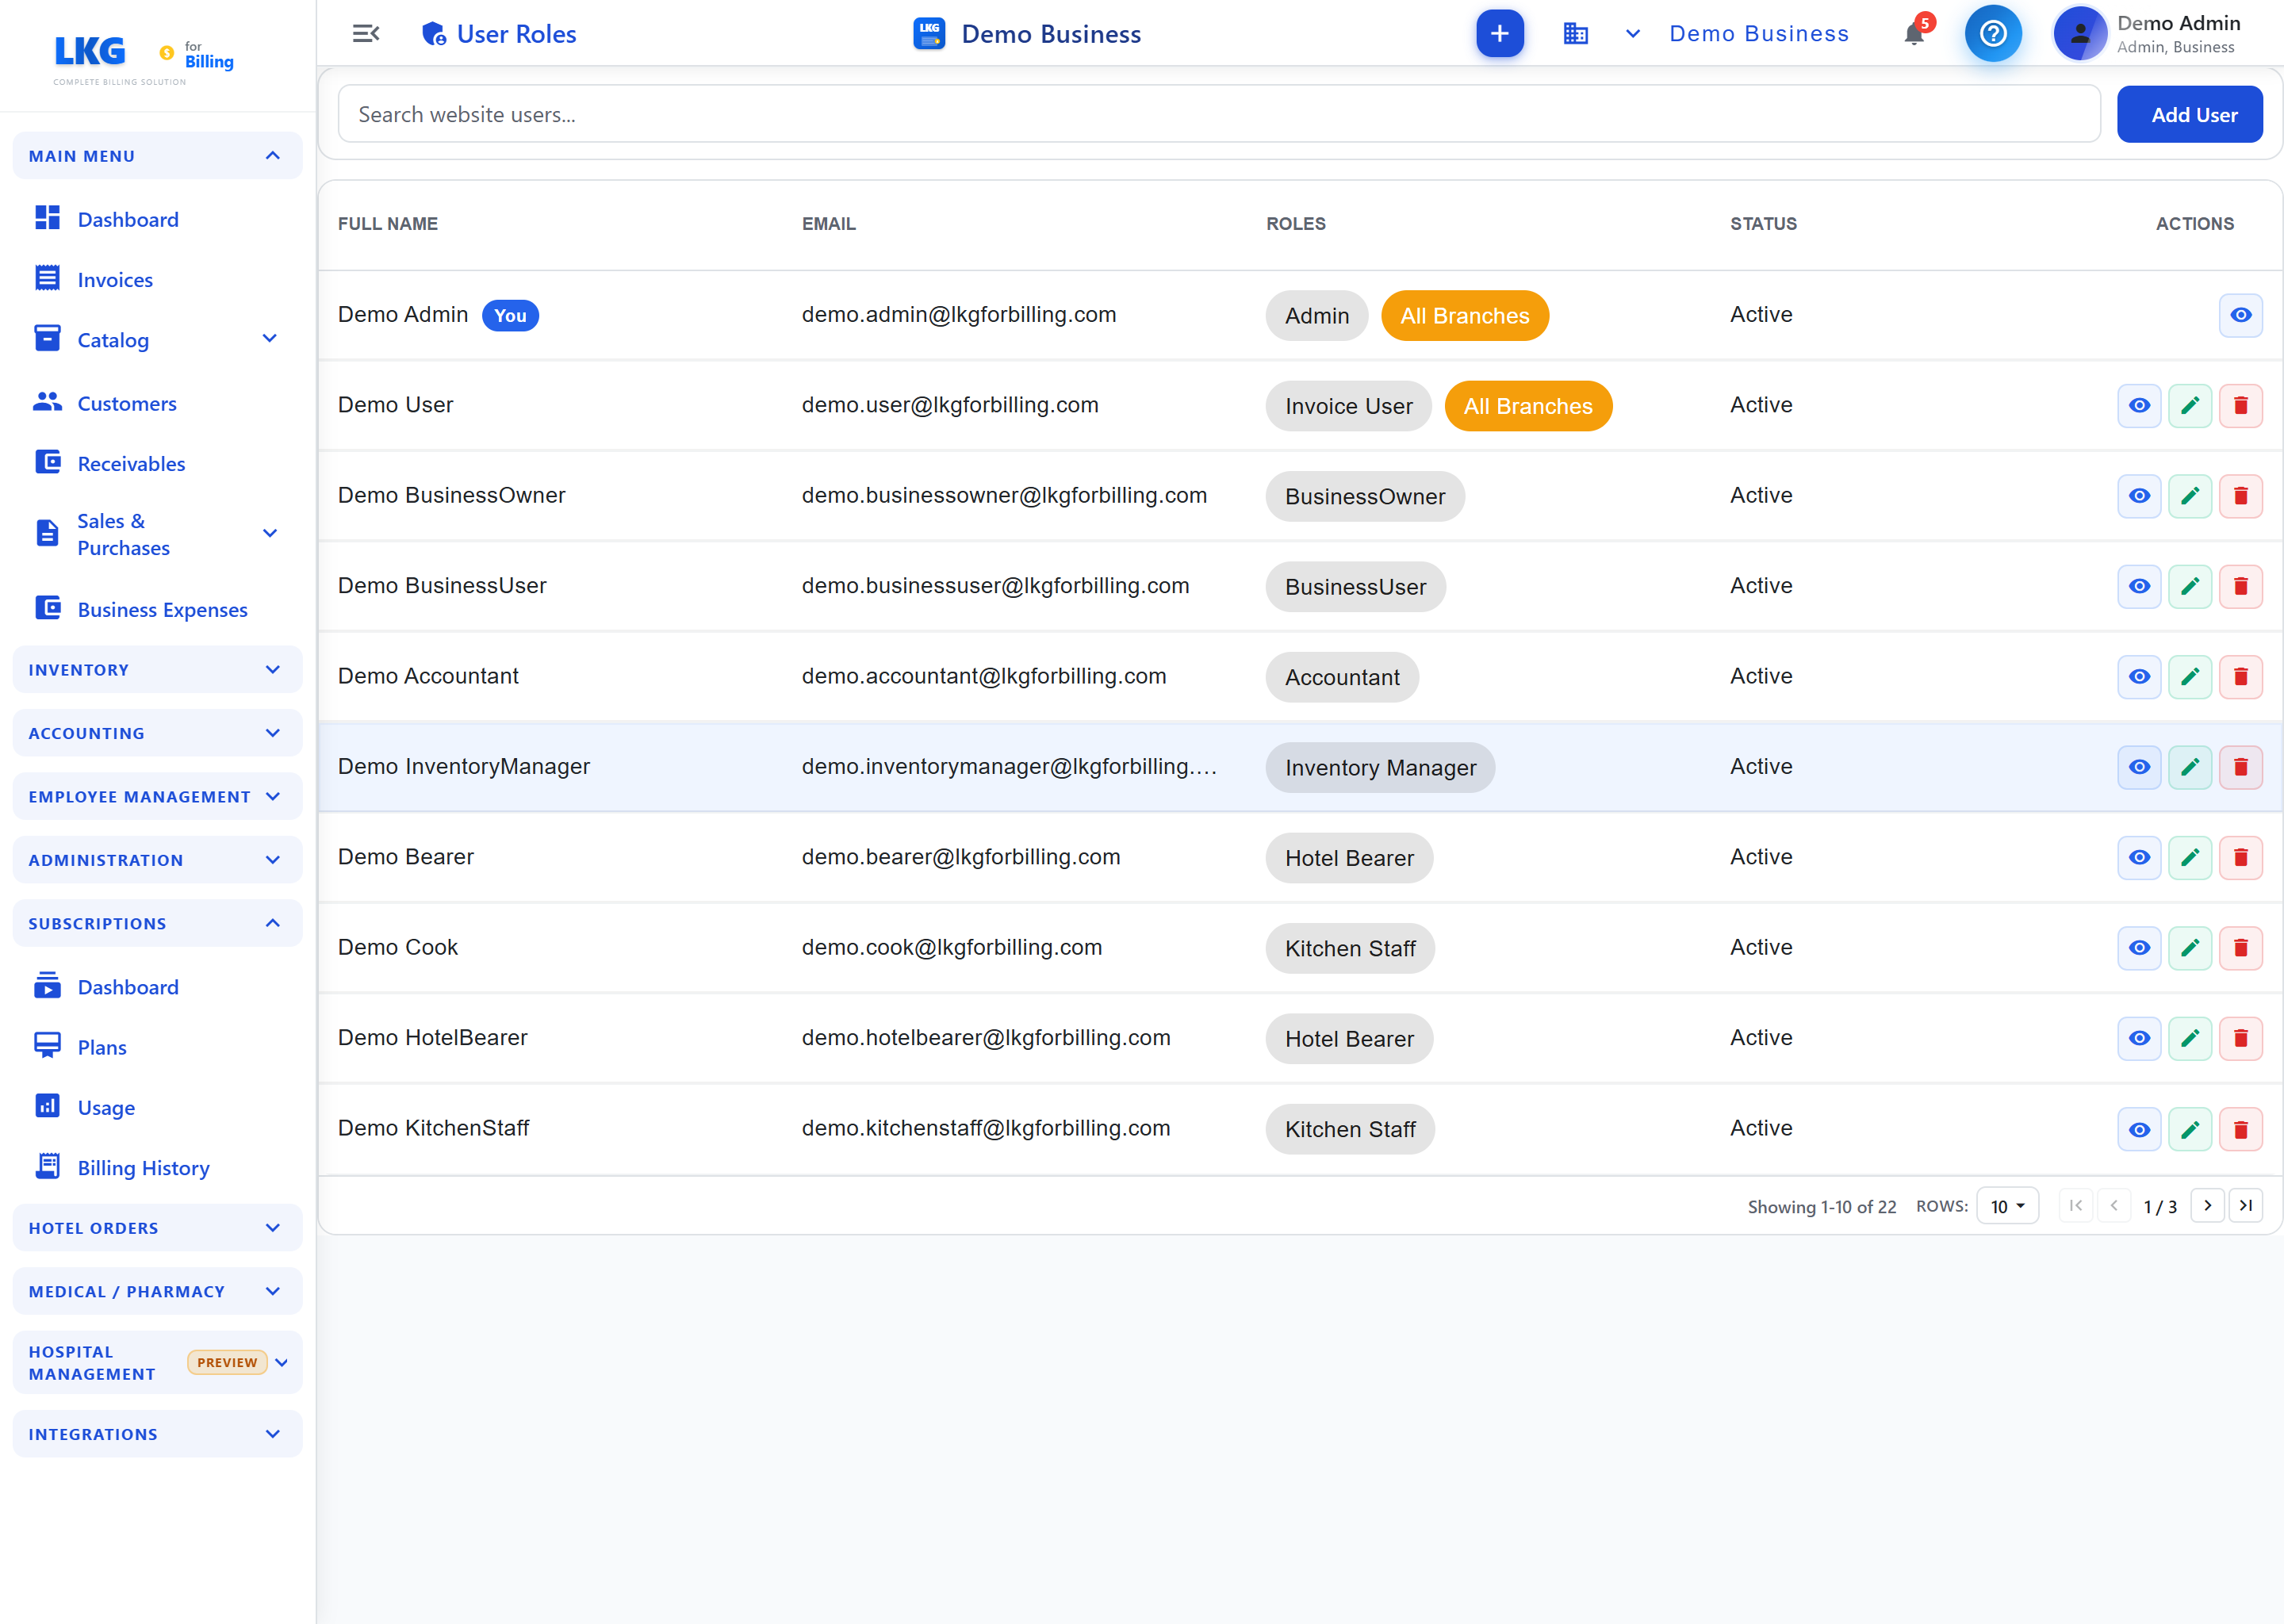View Demo Bearer with eye icon
Screen dimensions: 2284x1624
2139,858
